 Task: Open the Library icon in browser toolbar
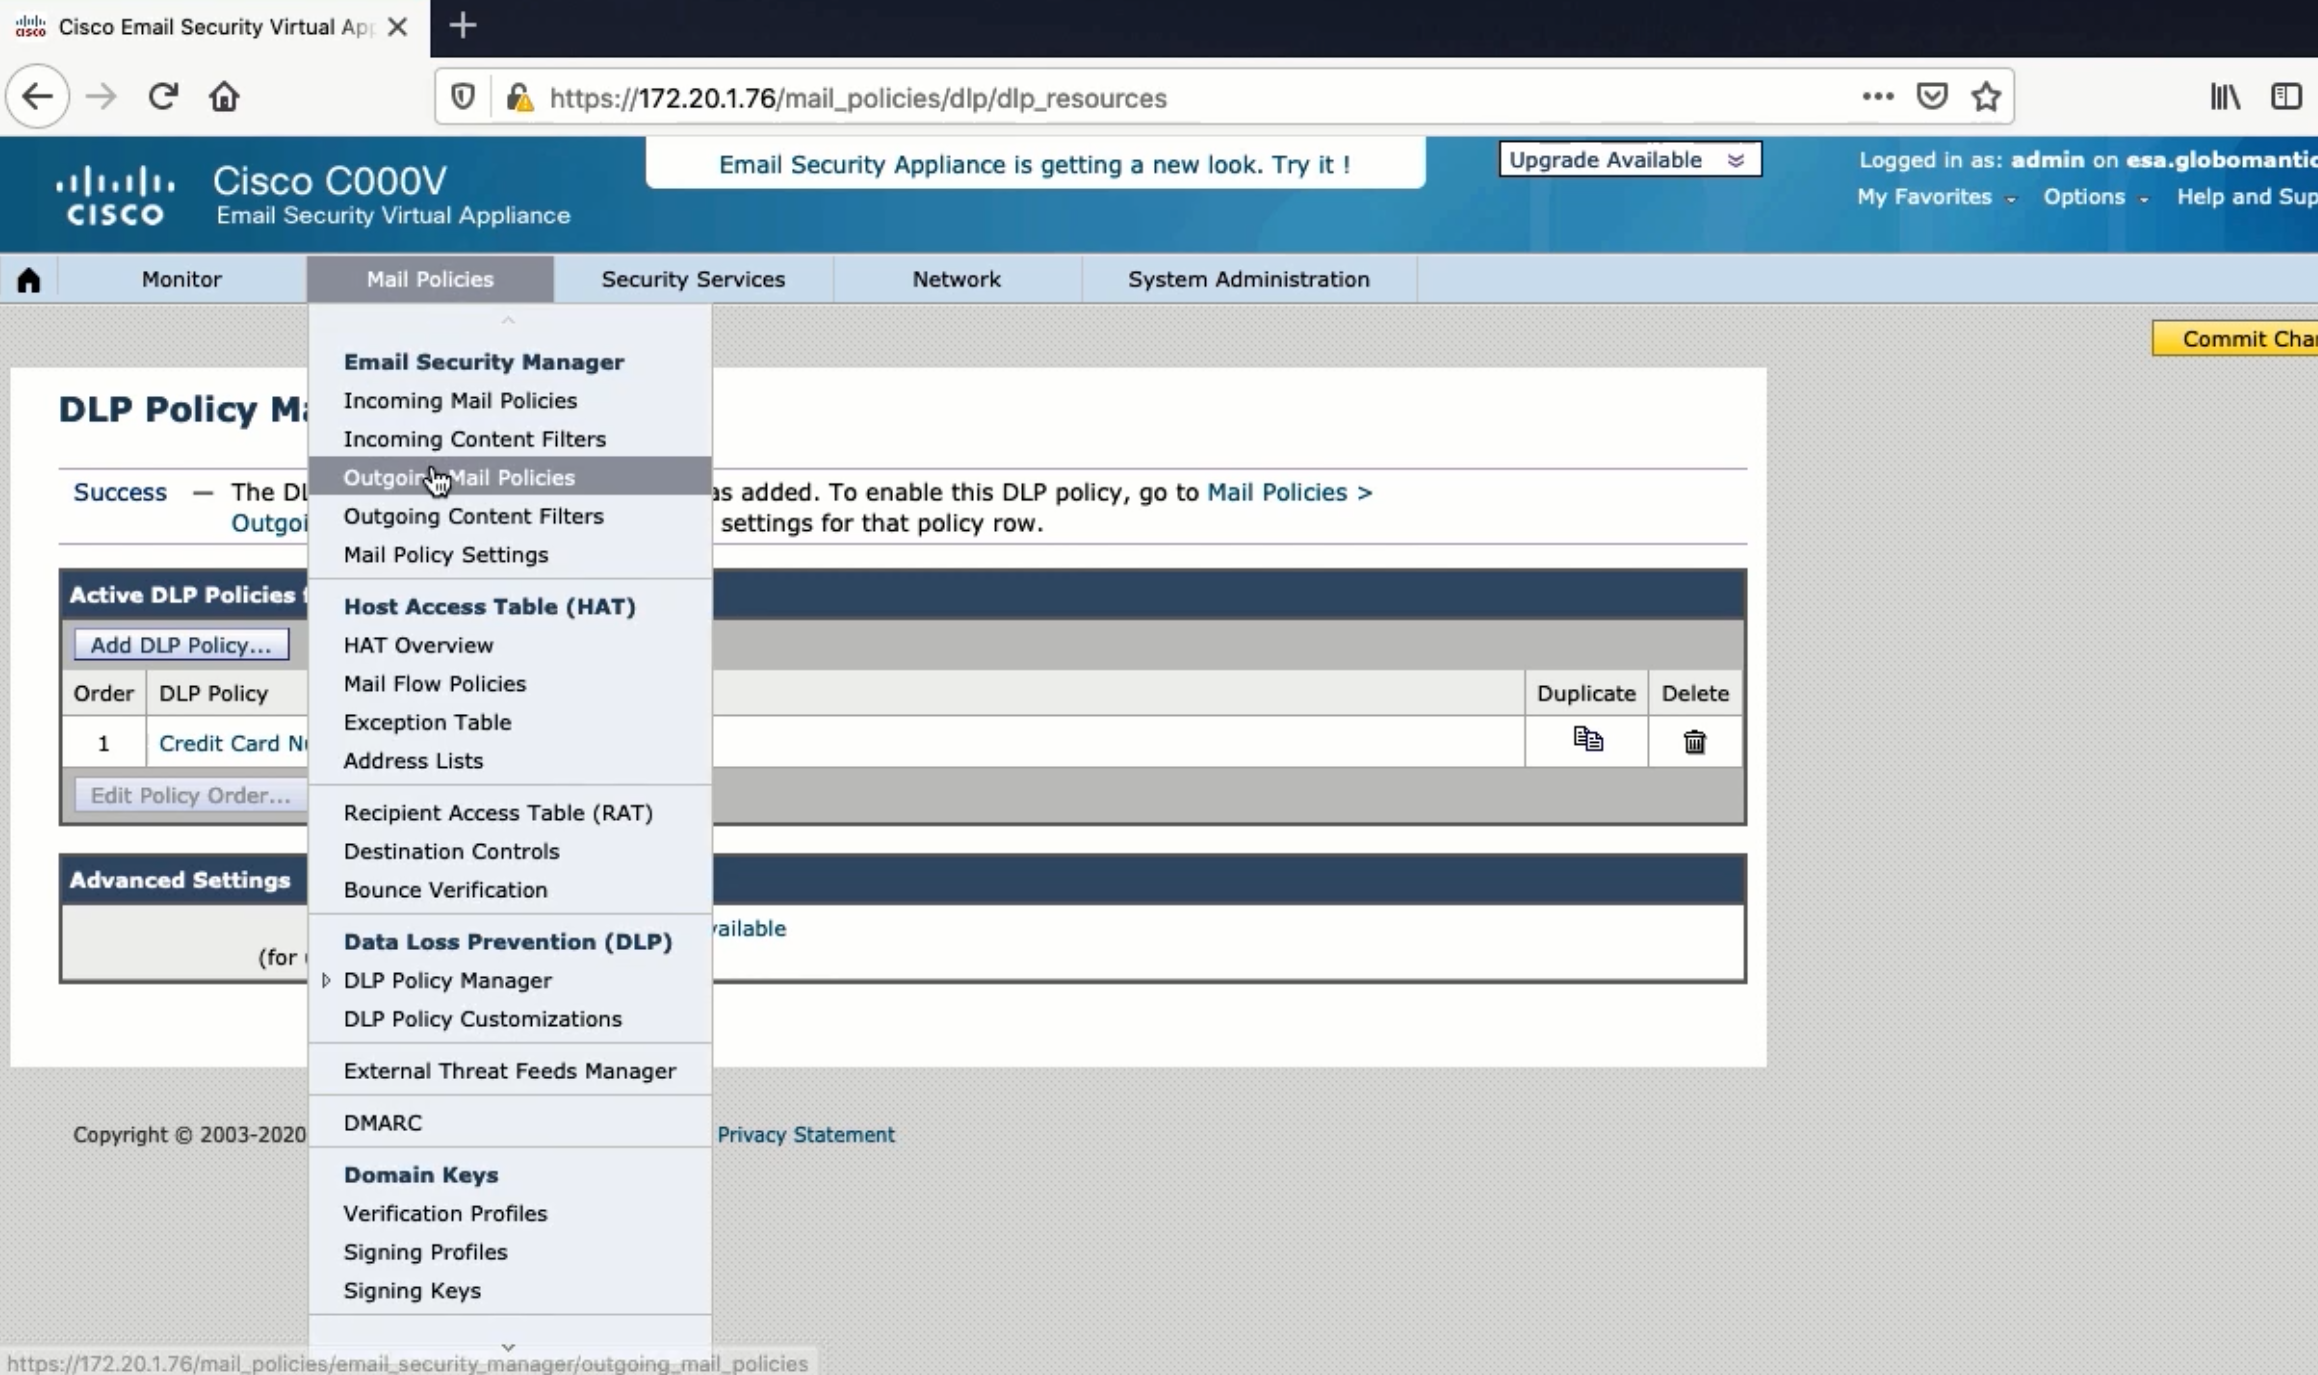click(2225, 97)
